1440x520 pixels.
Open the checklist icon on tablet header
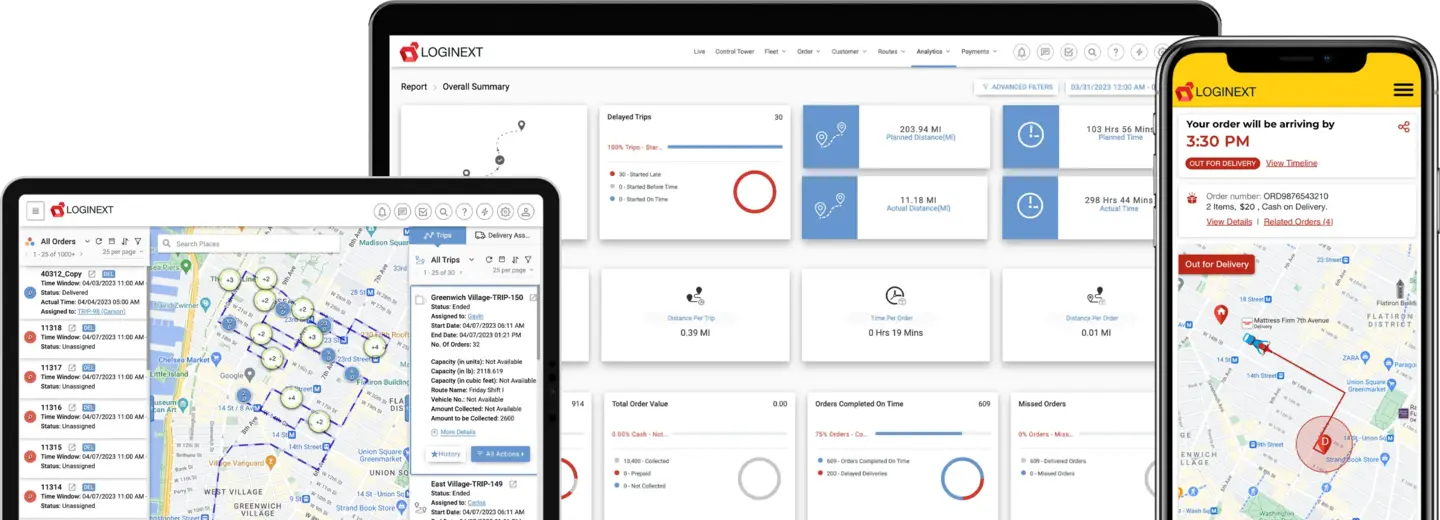point(423,211)
